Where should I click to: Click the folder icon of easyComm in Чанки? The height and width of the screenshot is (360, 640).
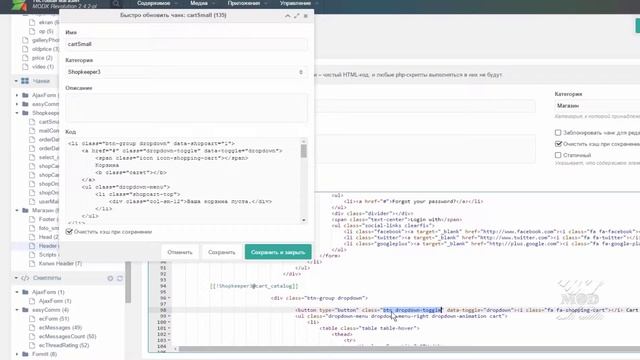[x=25, y=104]
